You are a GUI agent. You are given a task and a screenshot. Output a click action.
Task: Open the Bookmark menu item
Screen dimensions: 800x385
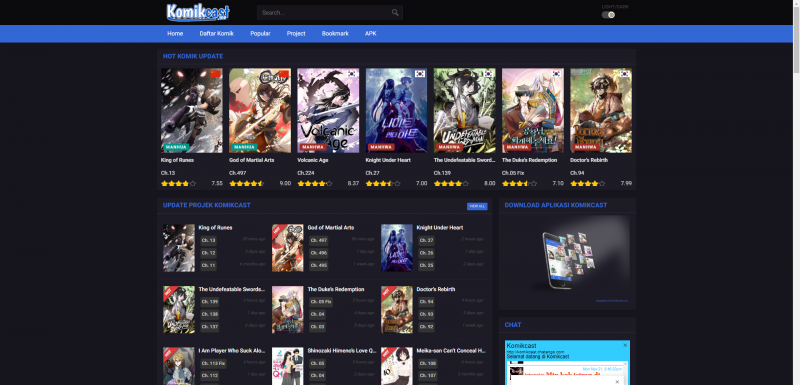click(335, 34)
